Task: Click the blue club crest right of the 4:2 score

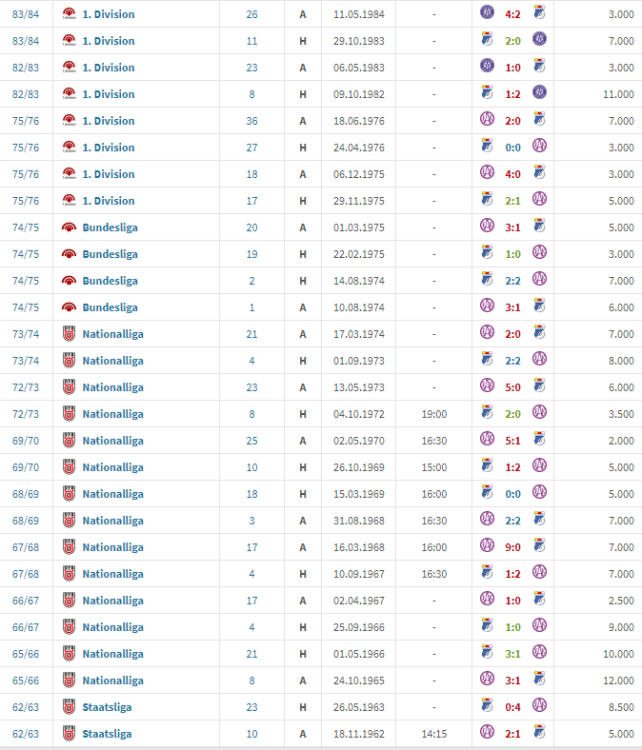Action: 539,15
